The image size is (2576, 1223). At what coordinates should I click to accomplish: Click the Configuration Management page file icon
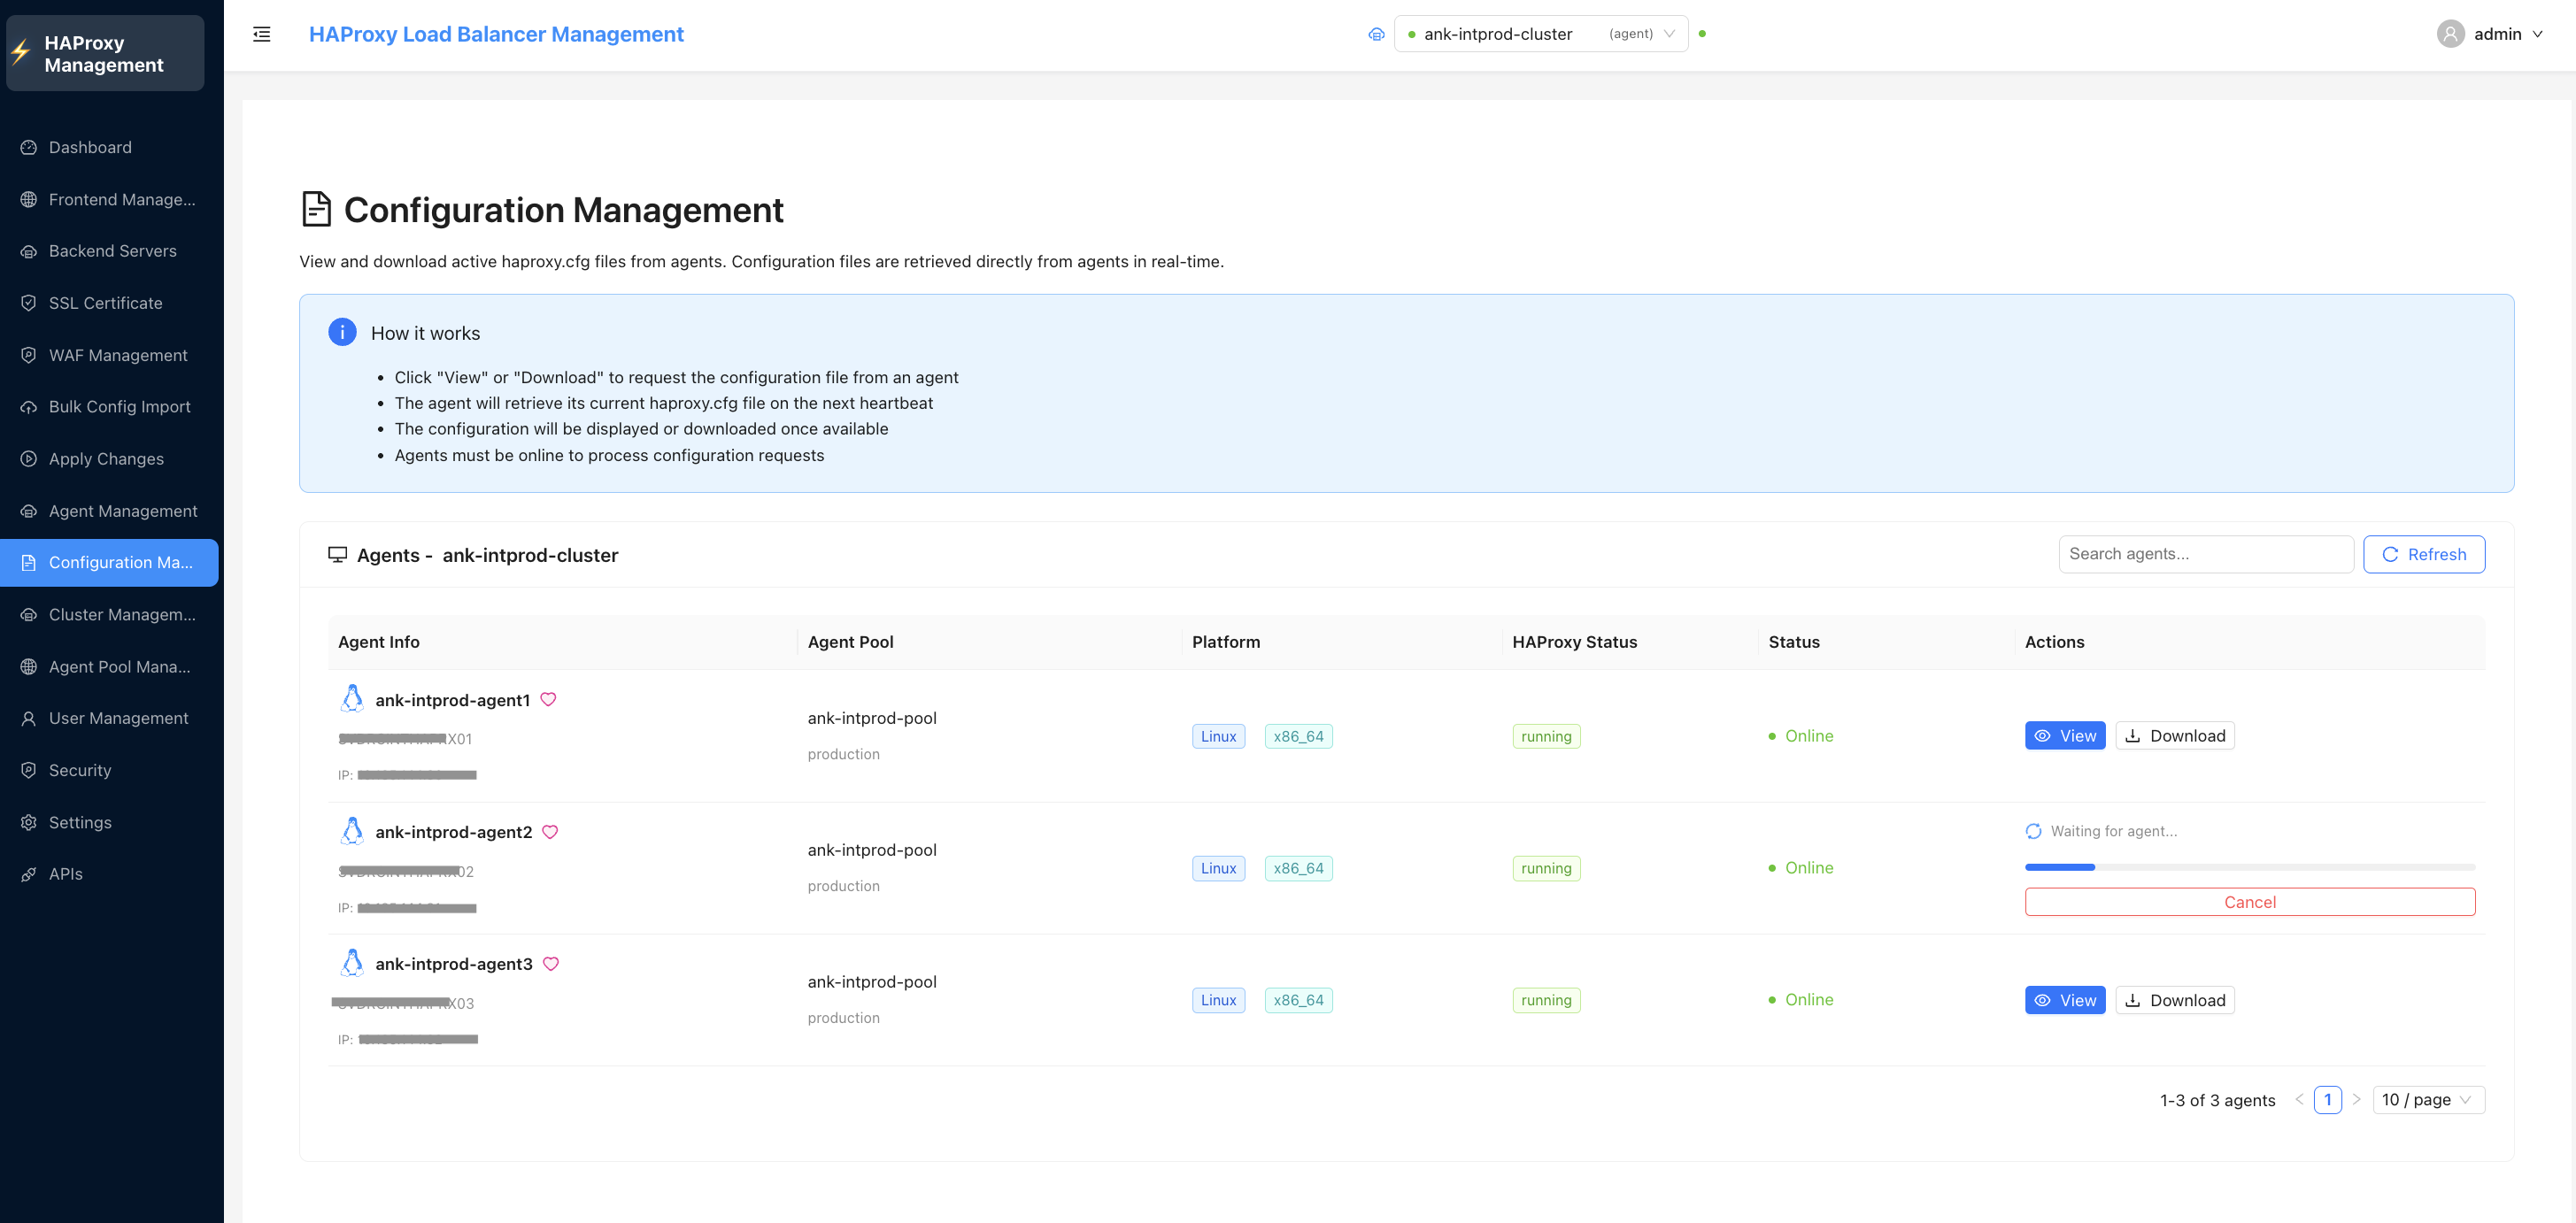(x=317, y=209)
